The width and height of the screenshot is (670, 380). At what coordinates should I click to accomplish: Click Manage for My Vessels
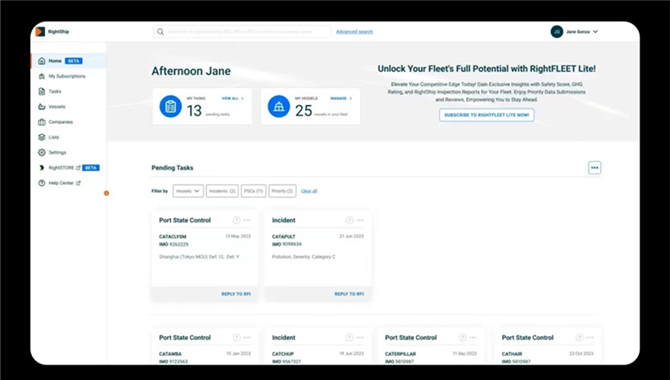coord(341,98)
